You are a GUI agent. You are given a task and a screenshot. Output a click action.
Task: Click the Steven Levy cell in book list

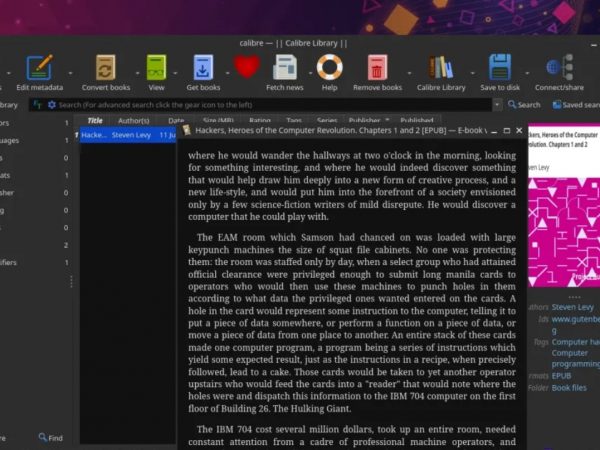click(131, 135)
